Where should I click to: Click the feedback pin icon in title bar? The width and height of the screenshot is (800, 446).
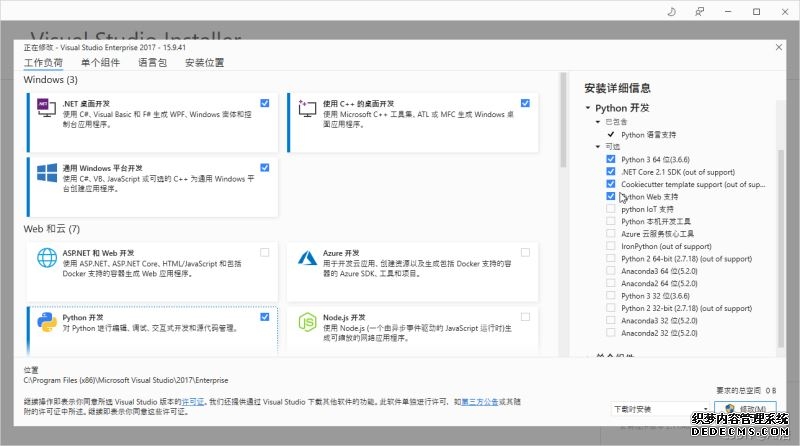(699, 11)
